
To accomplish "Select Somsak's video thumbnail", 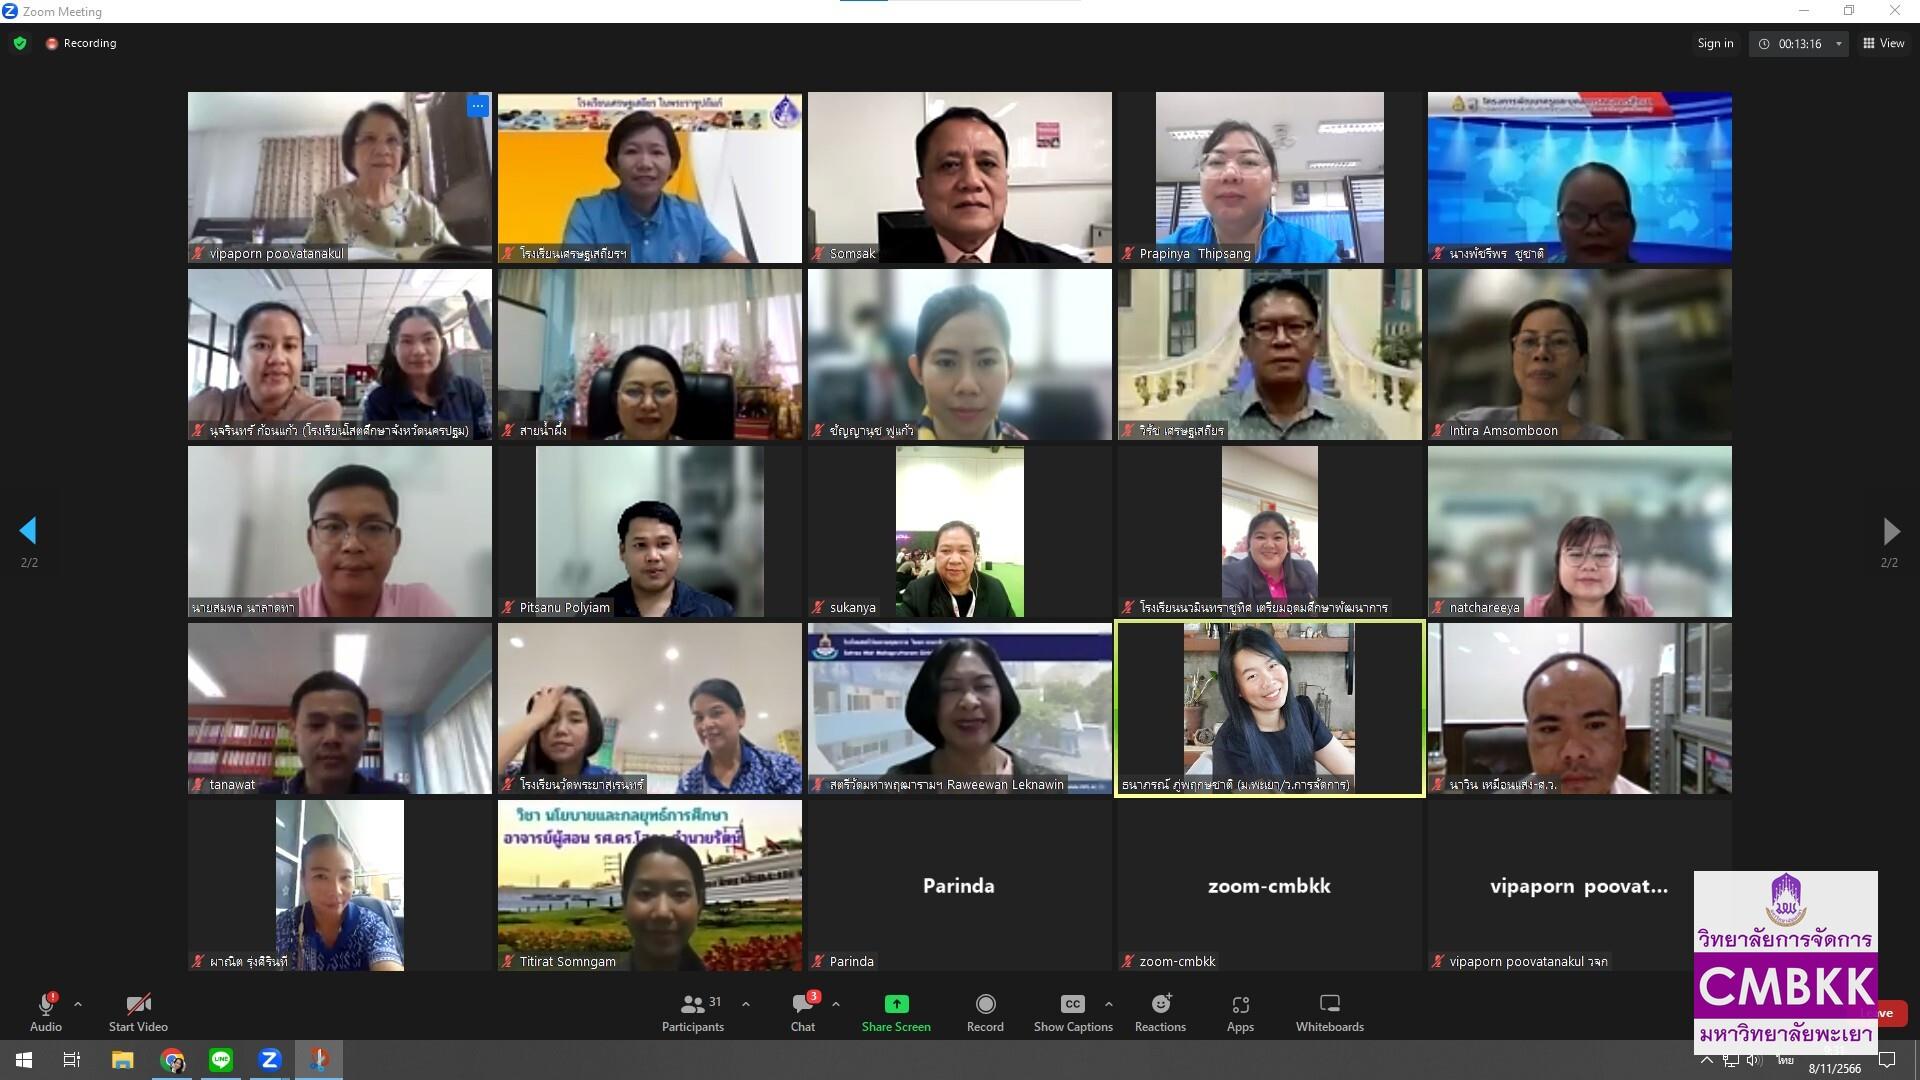I will click(959, 178).
